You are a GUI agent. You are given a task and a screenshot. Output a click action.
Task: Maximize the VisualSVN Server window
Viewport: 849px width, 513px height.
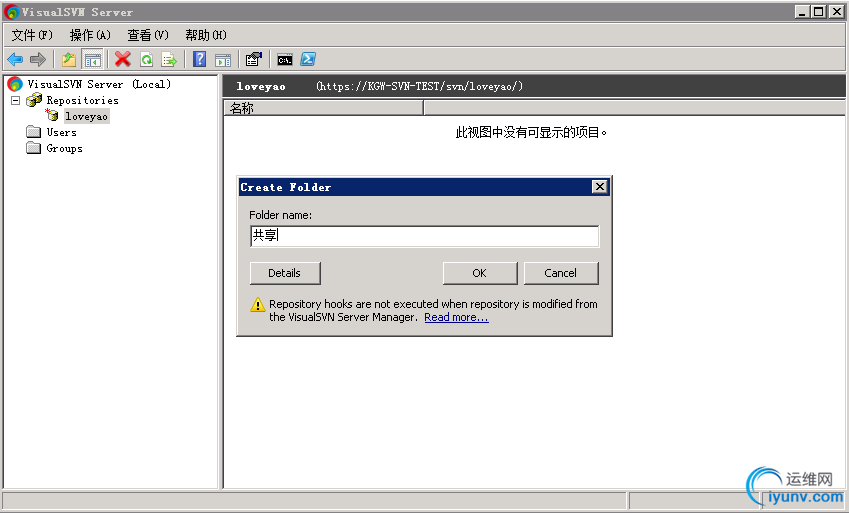[x=819, y=11]
